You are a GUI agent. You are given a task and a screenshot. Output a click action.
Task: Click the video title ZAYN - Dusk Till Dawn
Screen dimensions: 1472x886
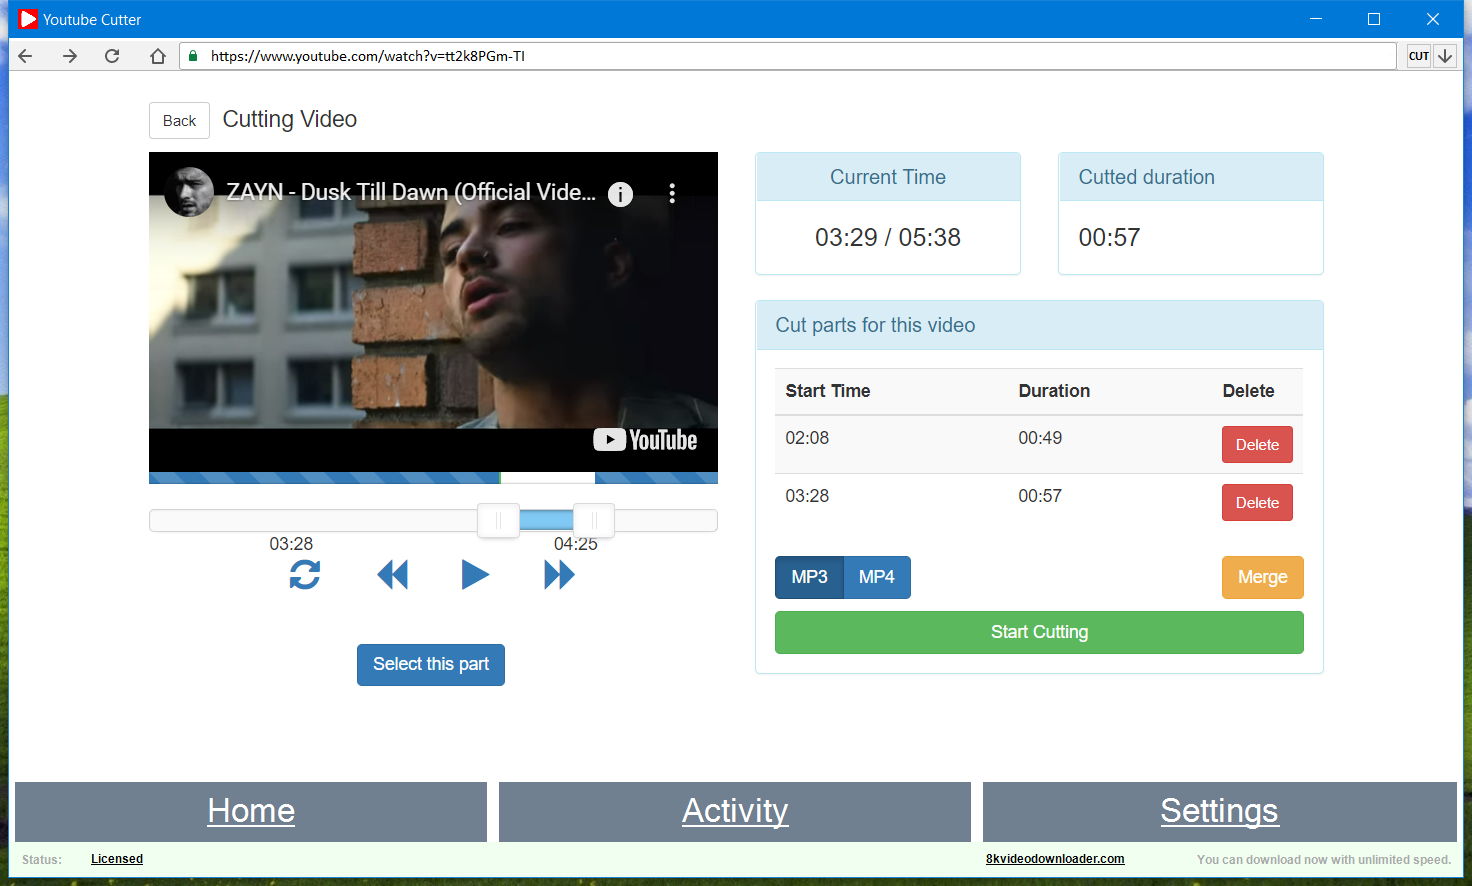coord(411,192)
